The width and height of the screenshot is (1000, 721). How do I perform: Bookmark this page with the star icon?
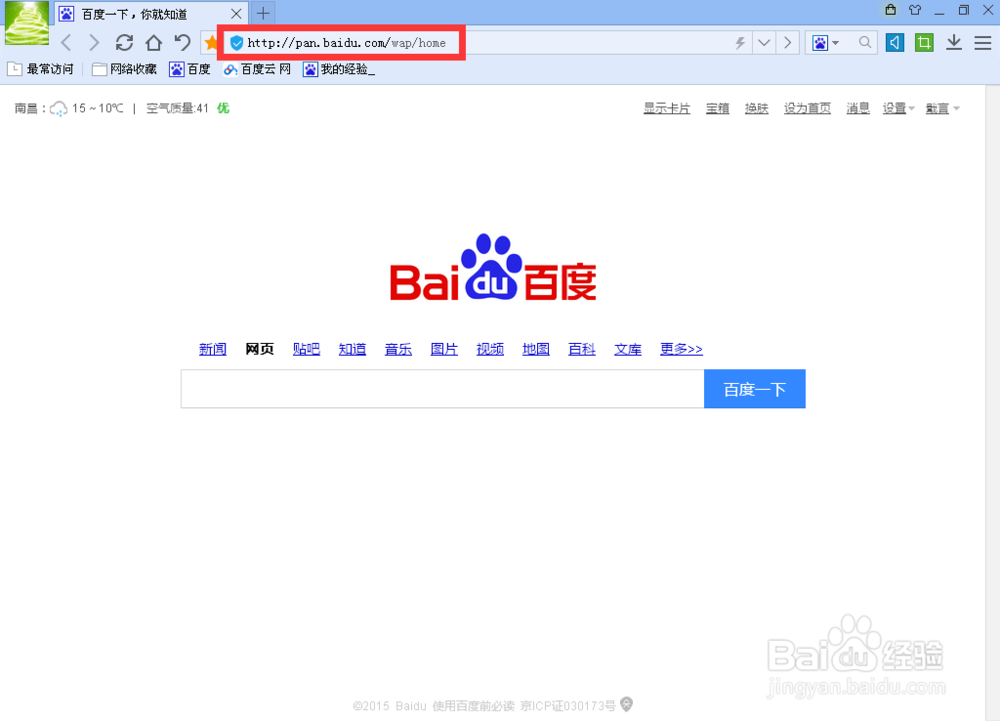[x=210, y=43]
